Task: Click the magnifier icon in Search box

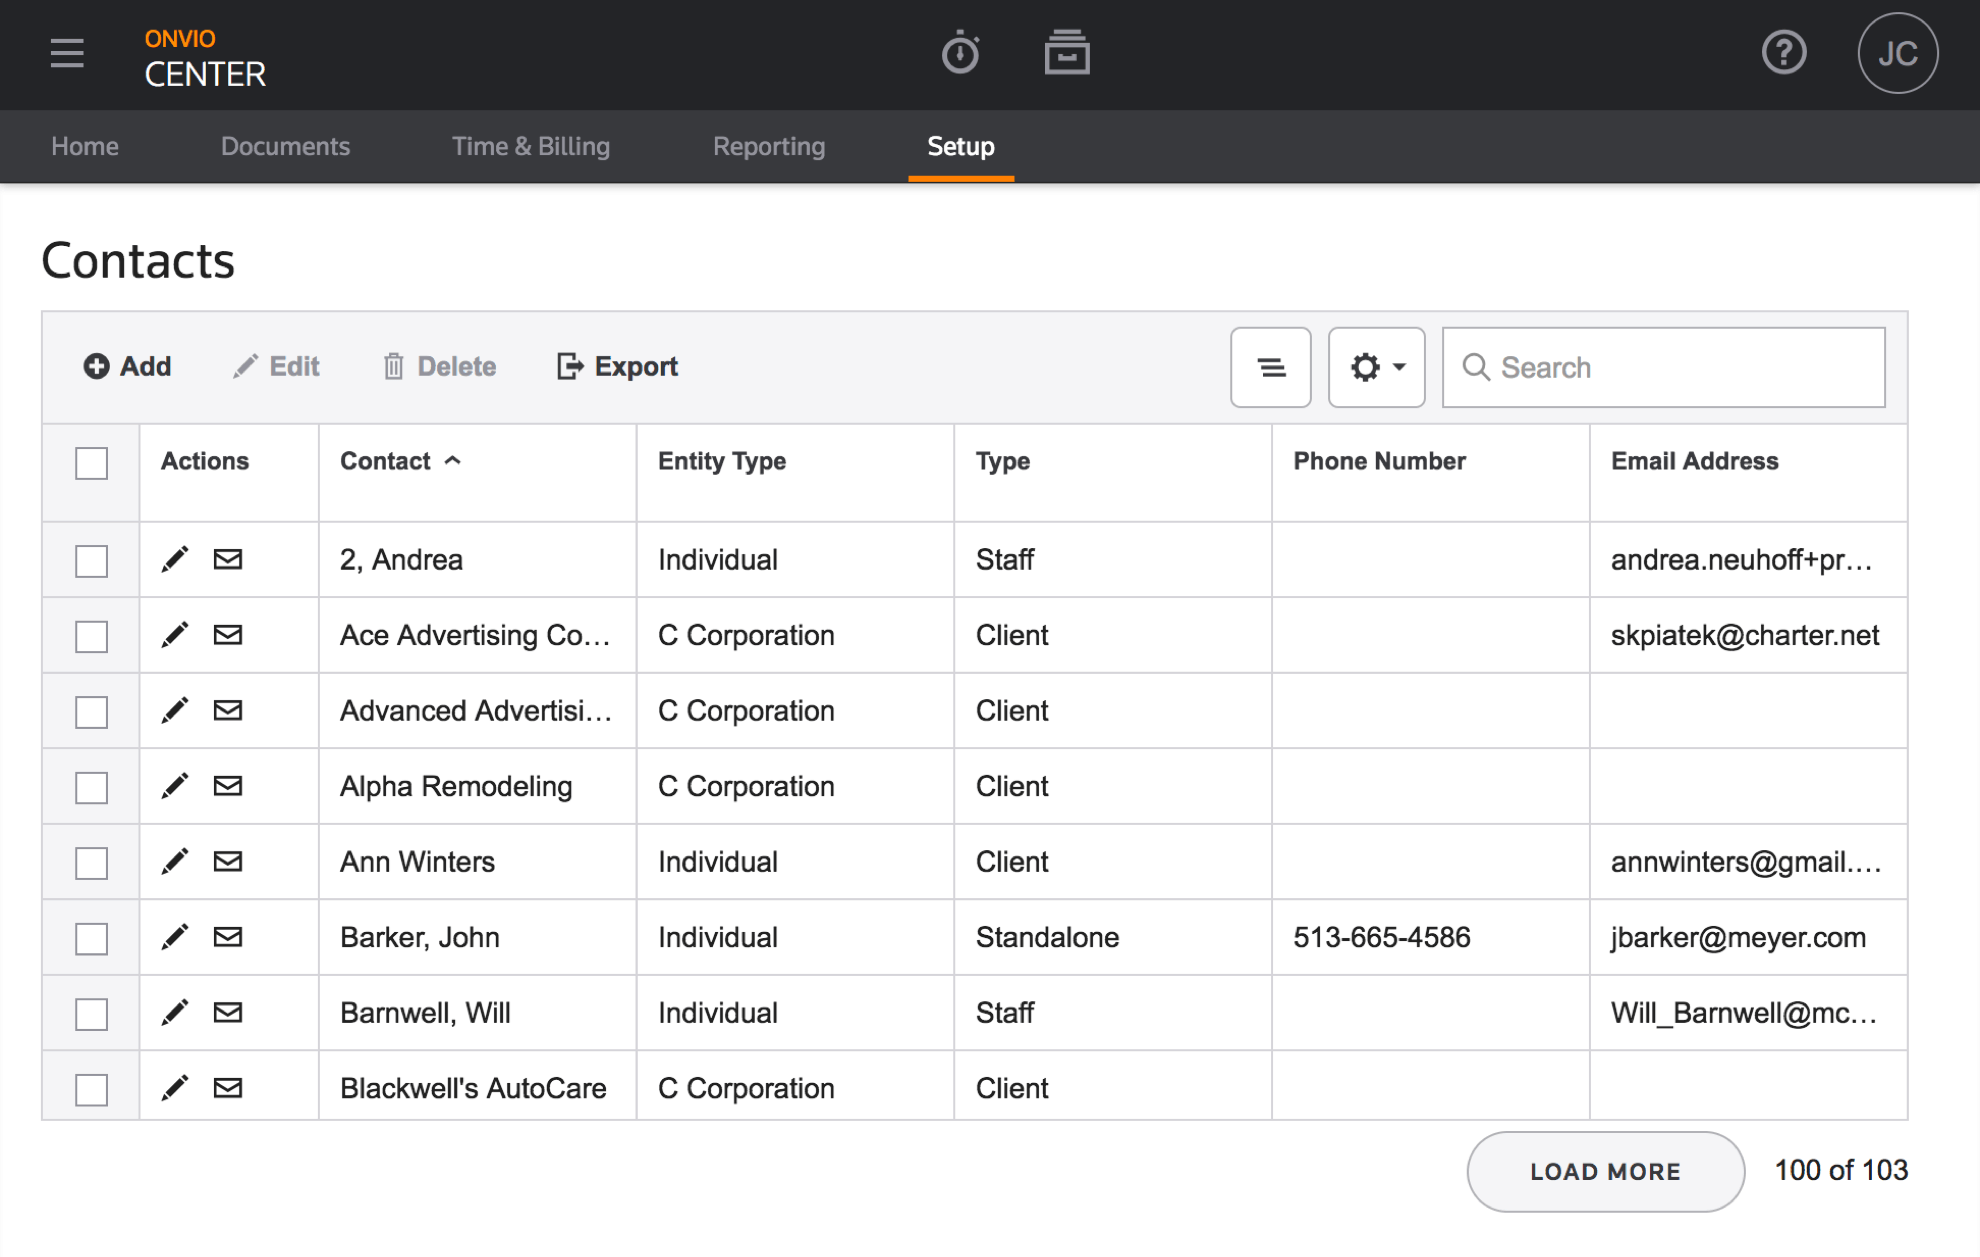Action: pos(1476,367)
